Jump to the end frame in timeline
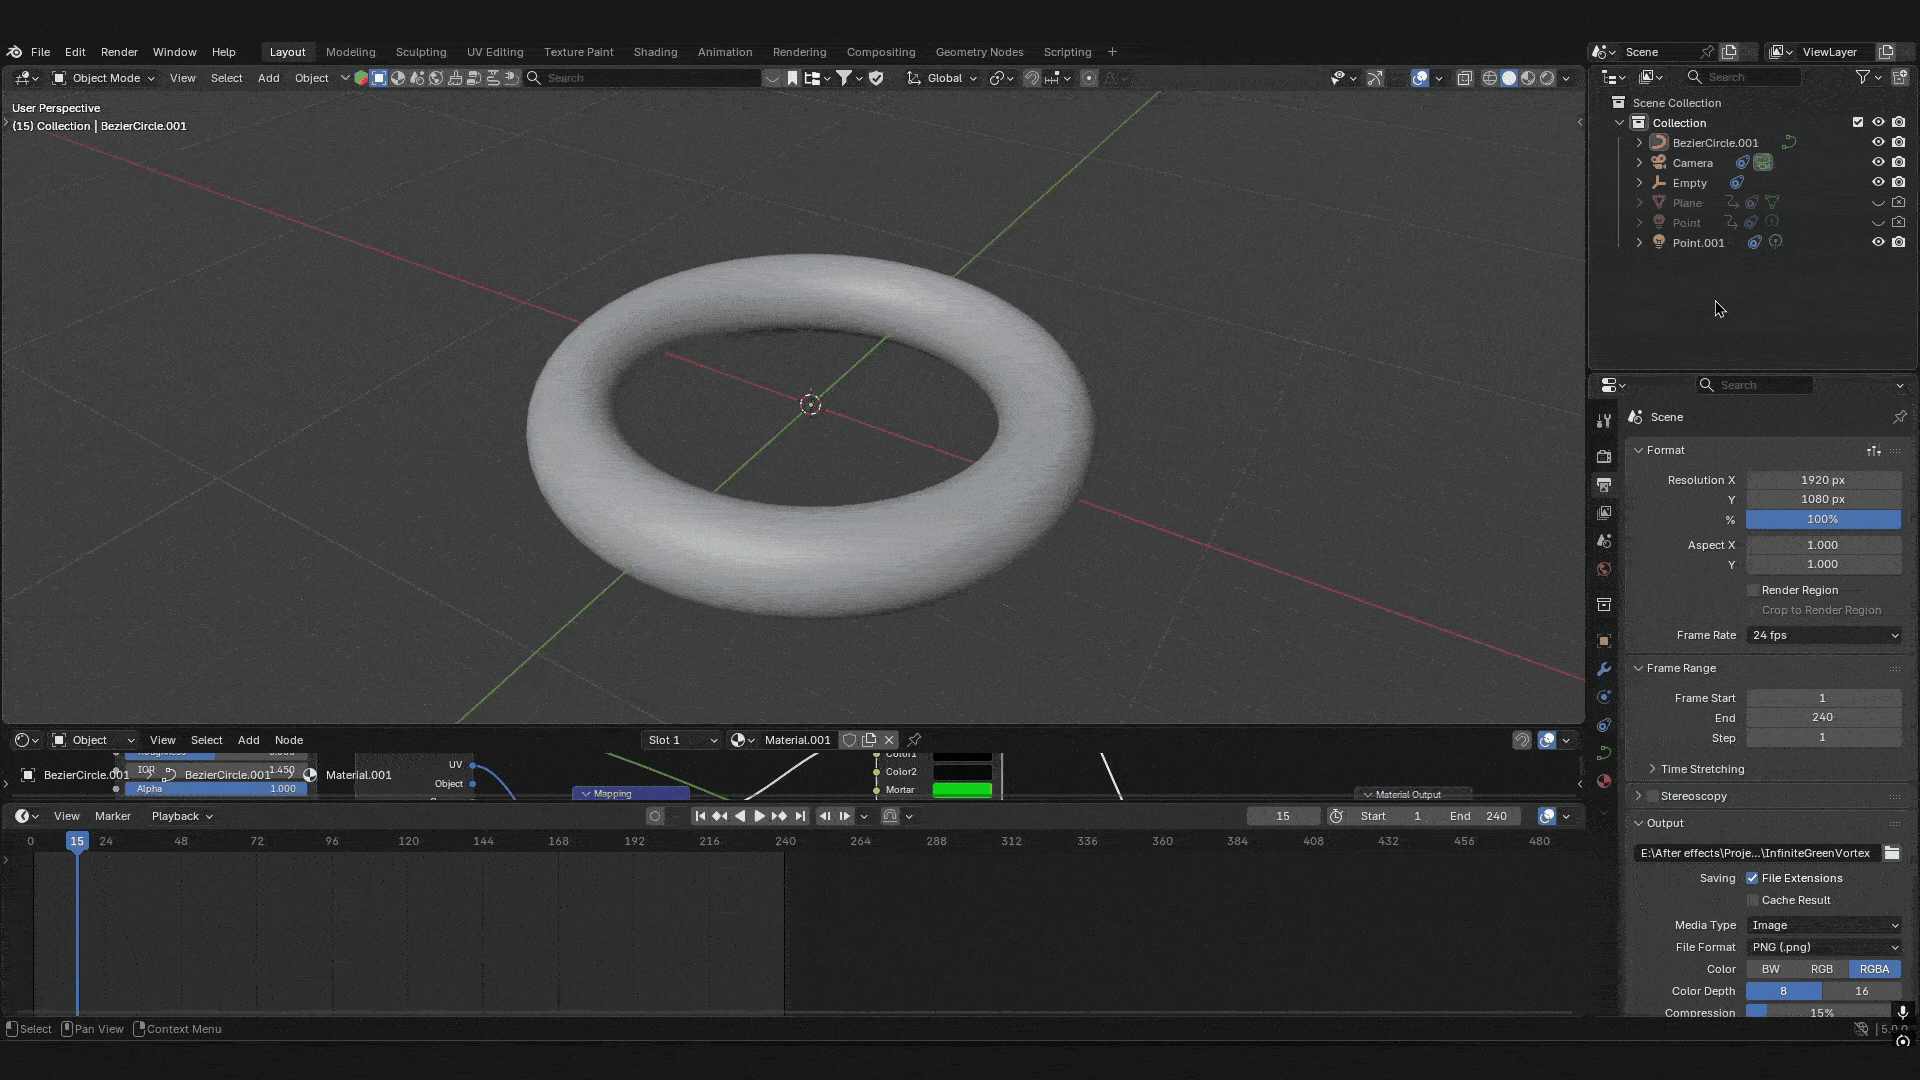The height and width of the screenshot is (1080, 1920). click(x=800, y=816)
